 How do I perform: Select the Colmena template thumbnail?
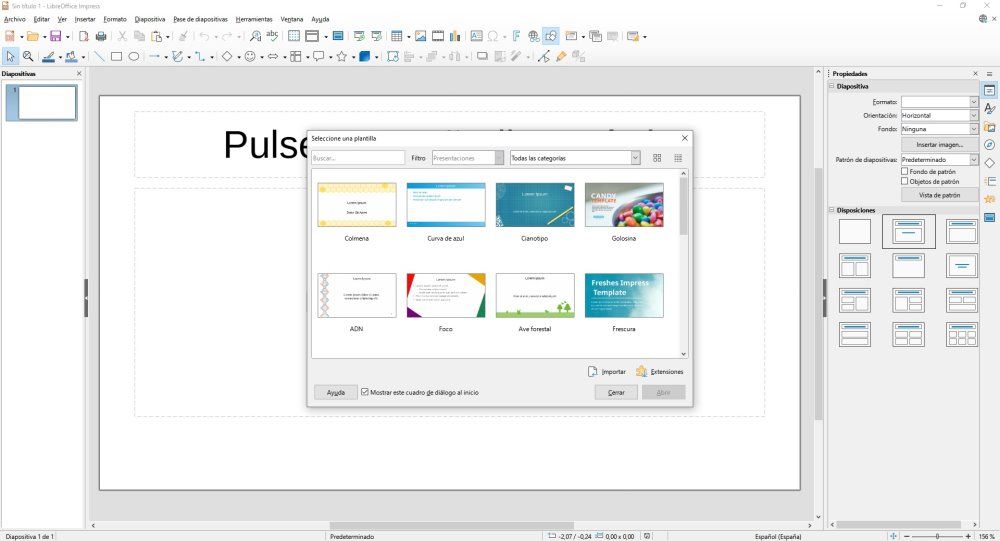(x=357, y=205)
